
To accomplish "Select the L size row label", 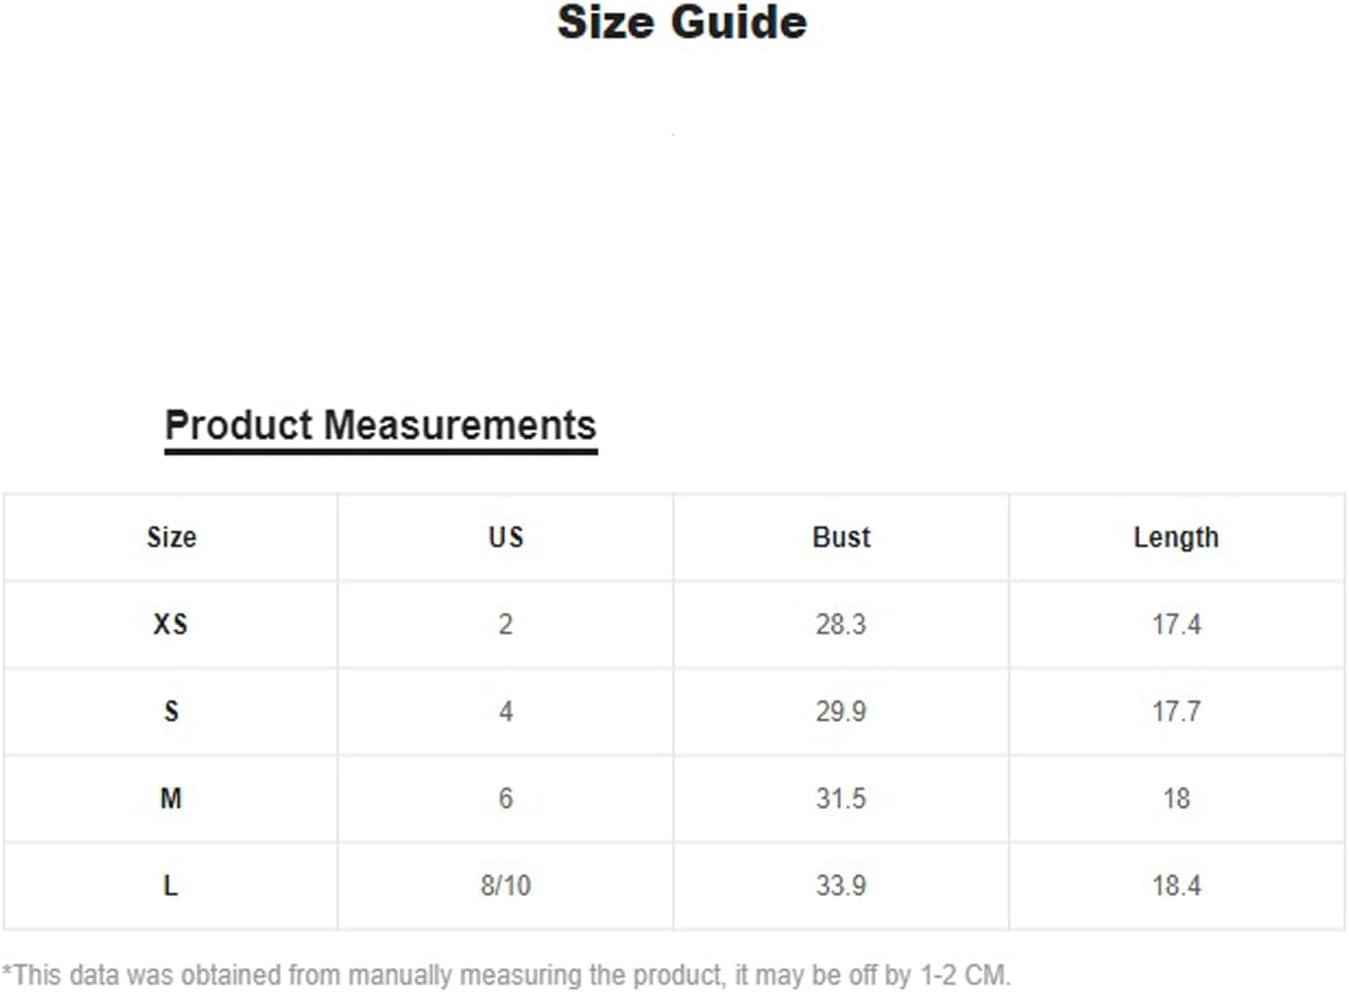I will [x=170, y=885].
